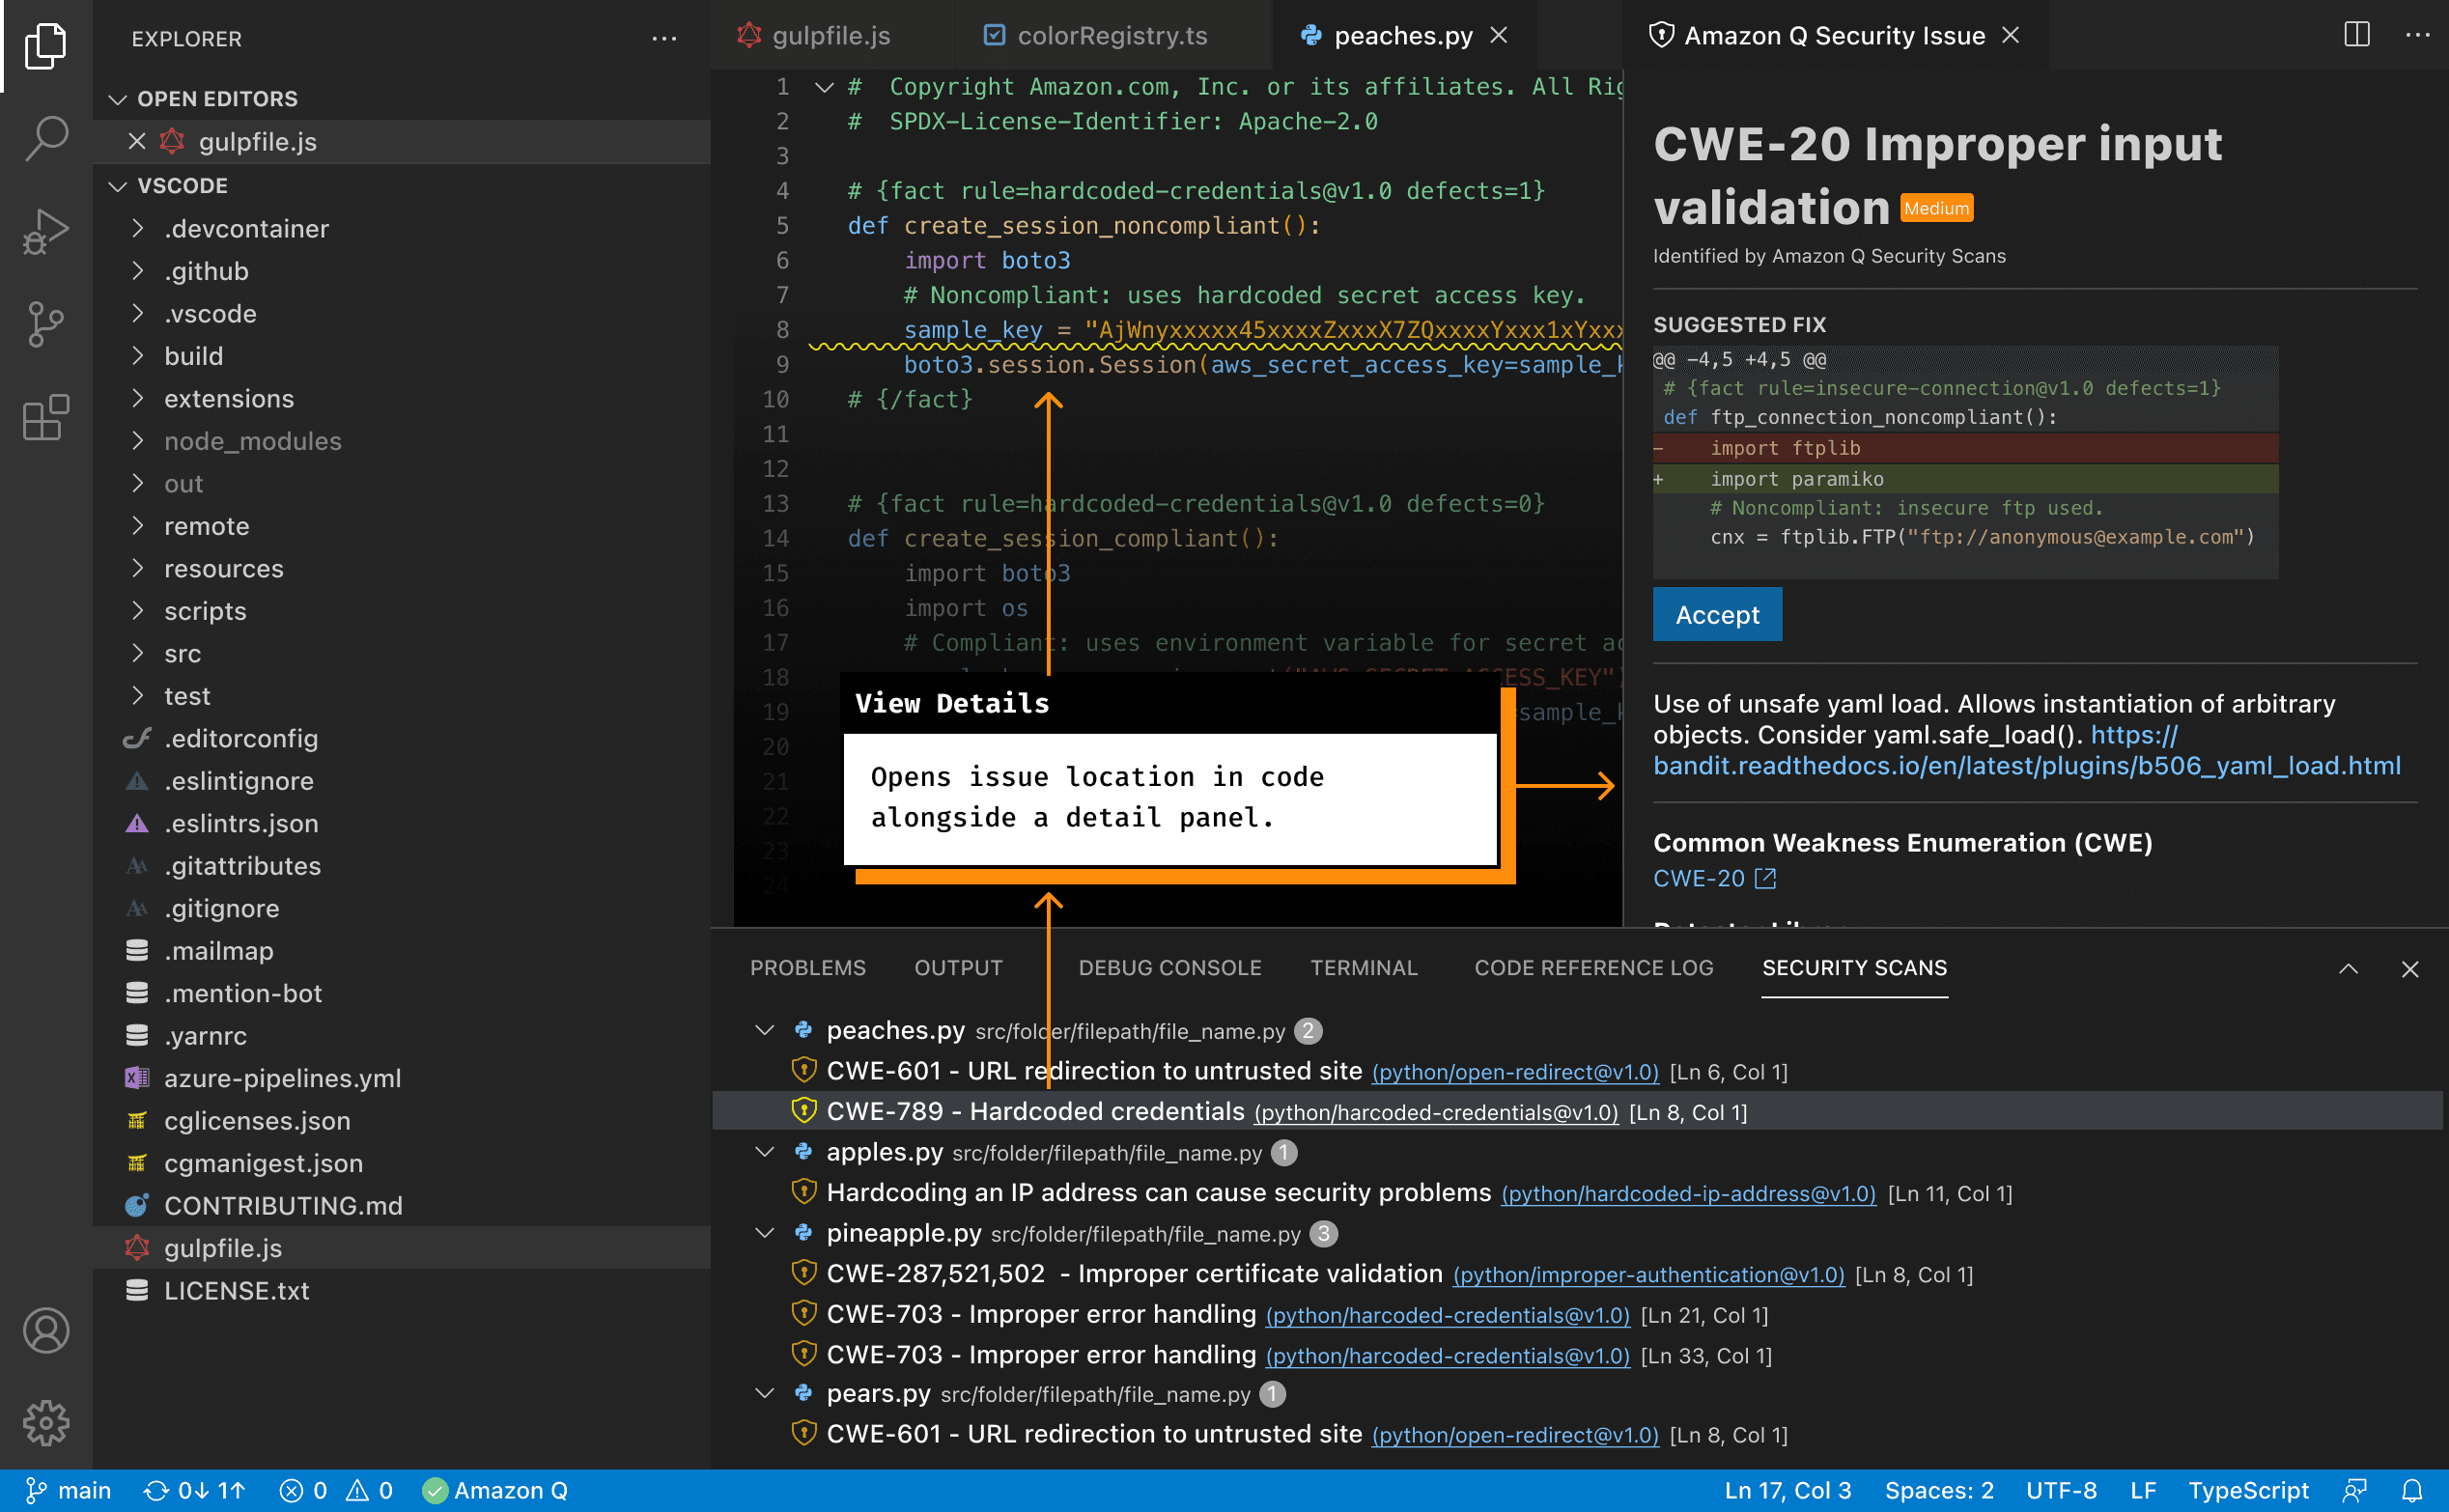
Task: Show warnings count in status bar
Action: pos(369,1490)
